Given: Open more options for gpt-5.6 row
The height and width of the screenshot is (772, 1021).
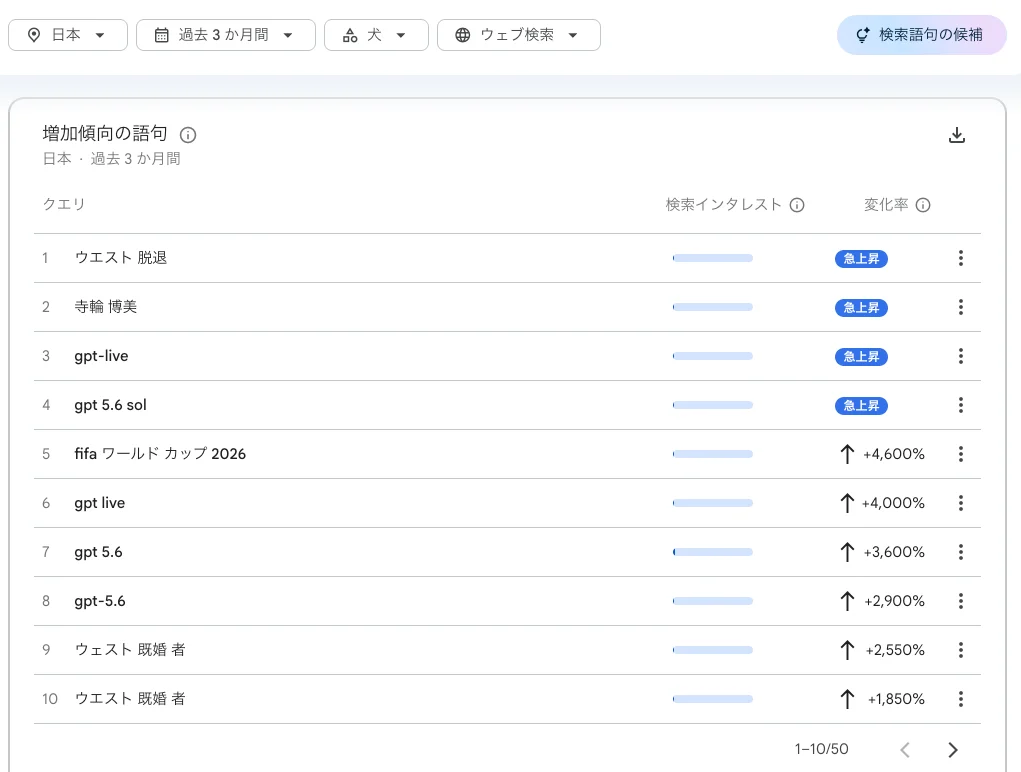Looking at the screenshot, I should [960, 601].
